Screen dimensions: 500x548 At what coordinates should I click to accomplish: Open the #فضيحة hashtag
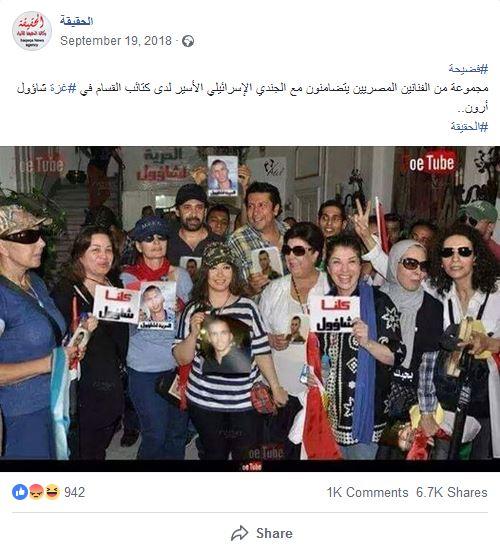[468, 69]
